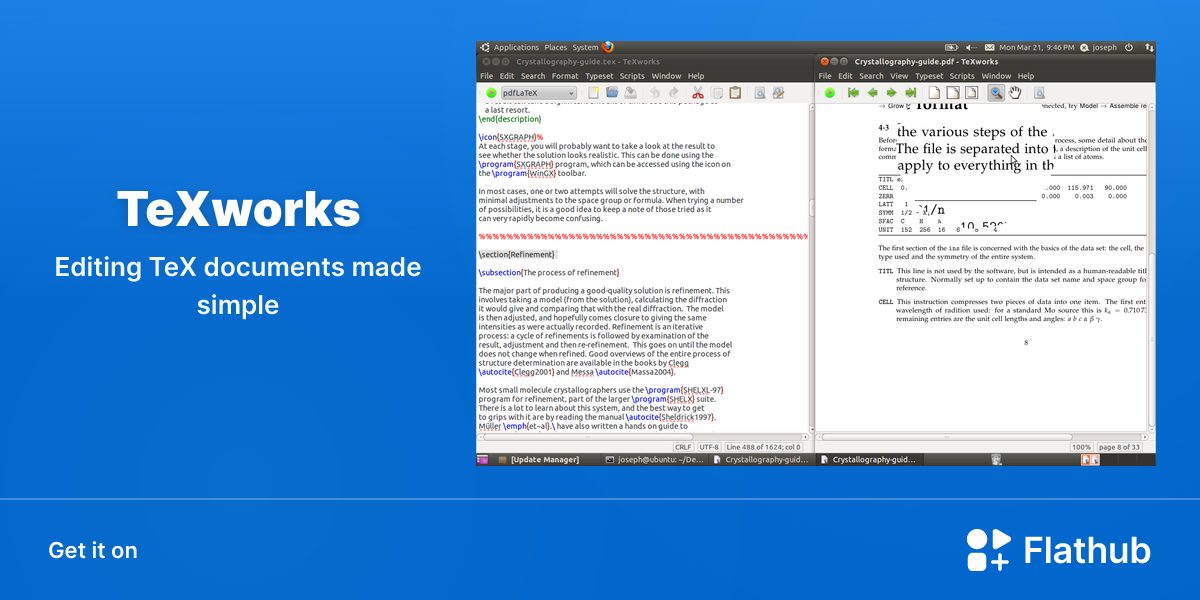Screen dimensions: 1200x600
Task: Create a new document in editor toolbar
Action: (x=594, y=93)
